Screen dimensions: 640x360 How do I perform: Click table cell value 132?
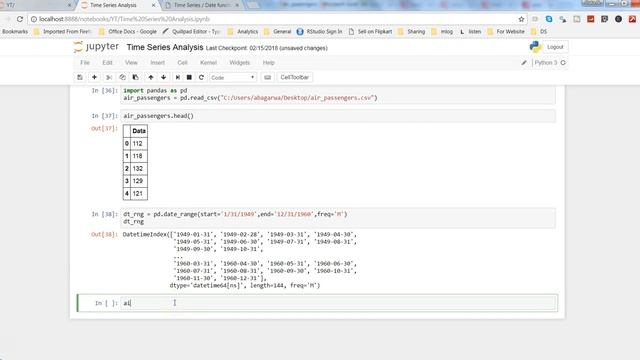[138, 169]
